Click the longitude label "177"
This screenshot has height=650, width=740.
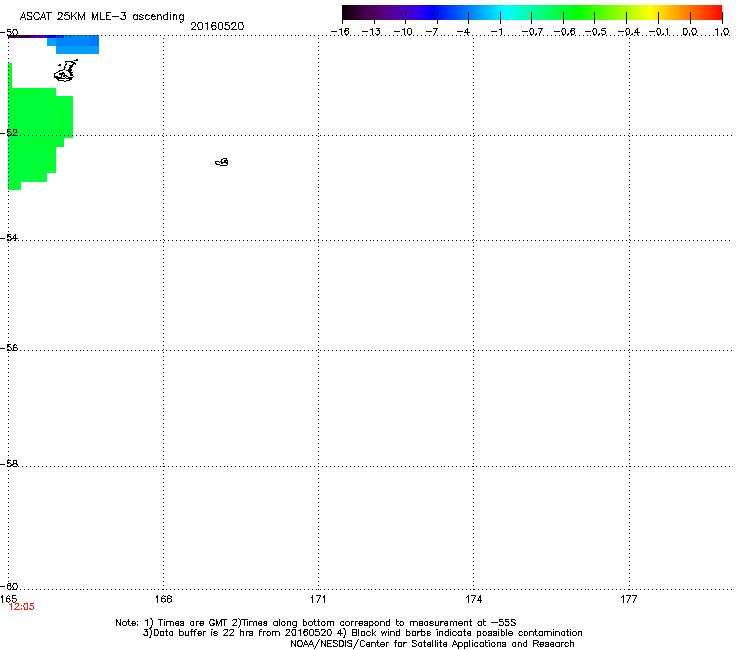629,599
